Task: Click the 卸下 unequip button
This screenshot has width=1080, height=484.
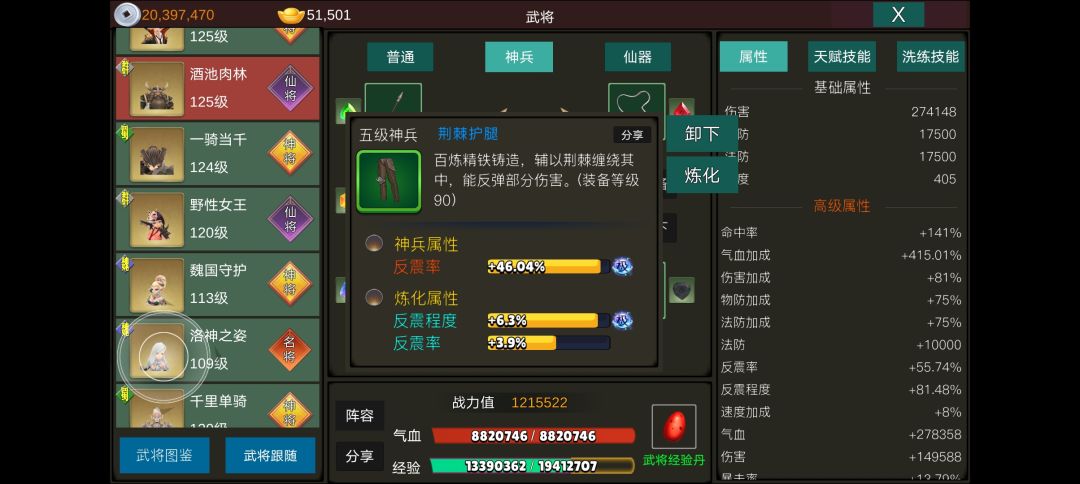Action: (x=701, y=134)
